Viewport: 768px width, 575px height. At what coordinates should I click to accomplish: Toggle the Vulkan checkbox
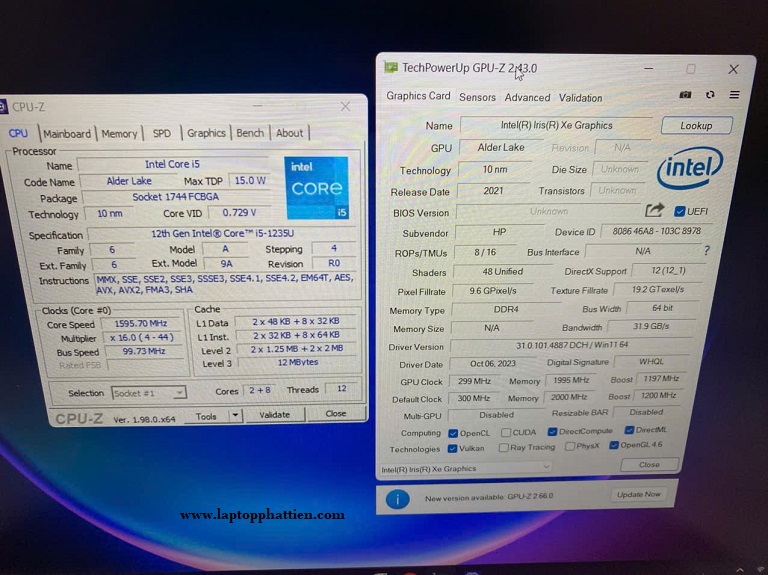pos(453,448)
